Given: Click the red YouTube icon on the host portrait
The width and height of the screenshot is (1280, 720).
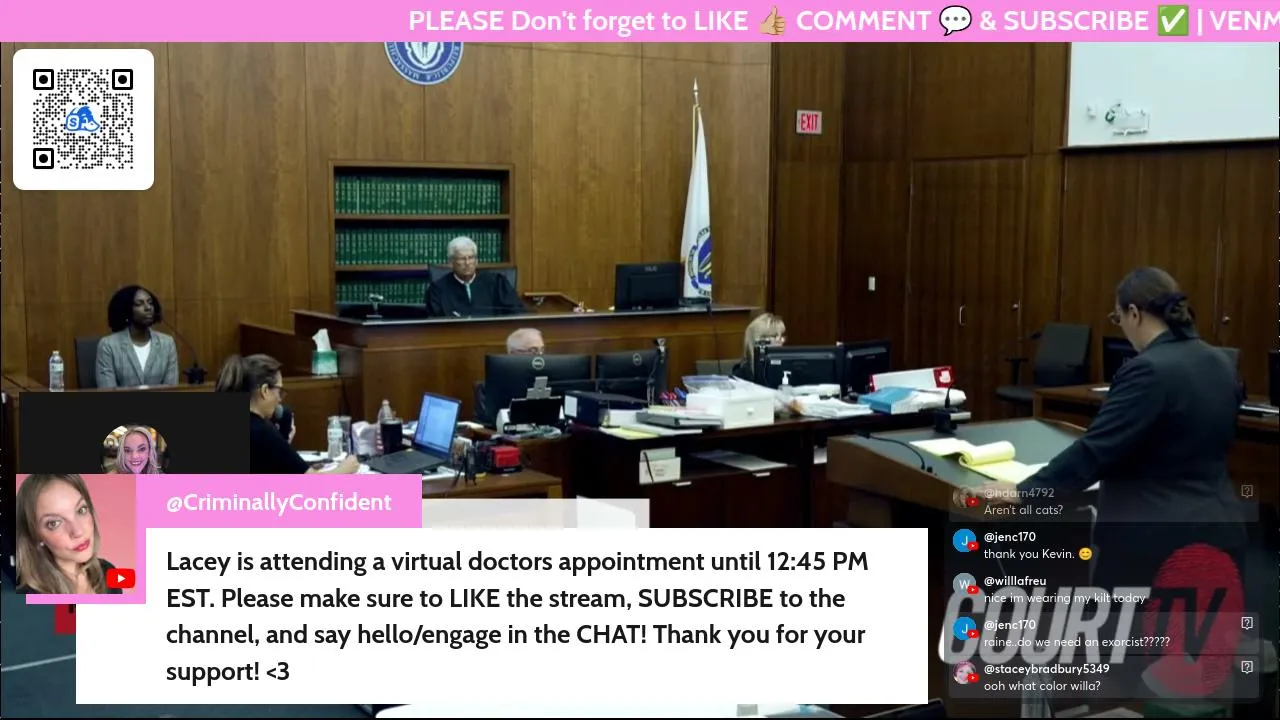Looking at the screenshot, I should [120, 578].
